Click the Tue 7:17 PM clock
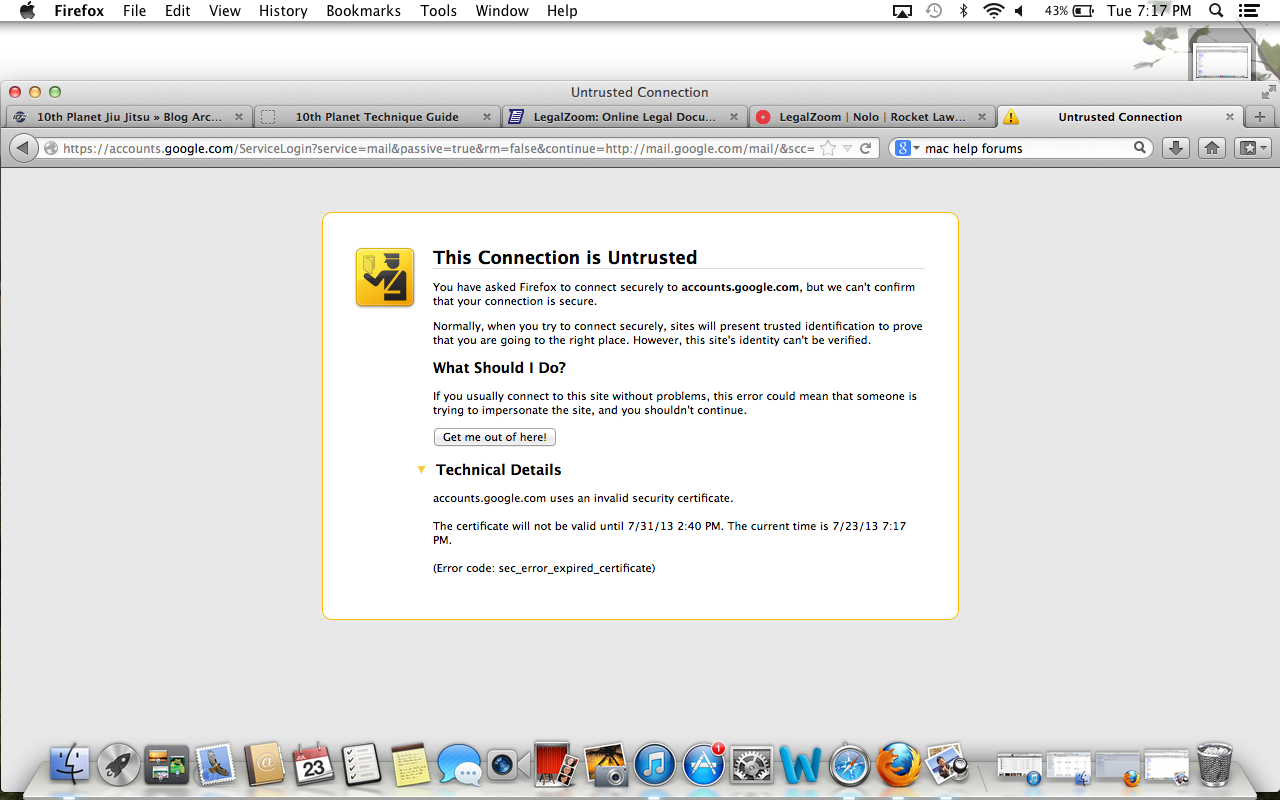 click(1149, 11)
